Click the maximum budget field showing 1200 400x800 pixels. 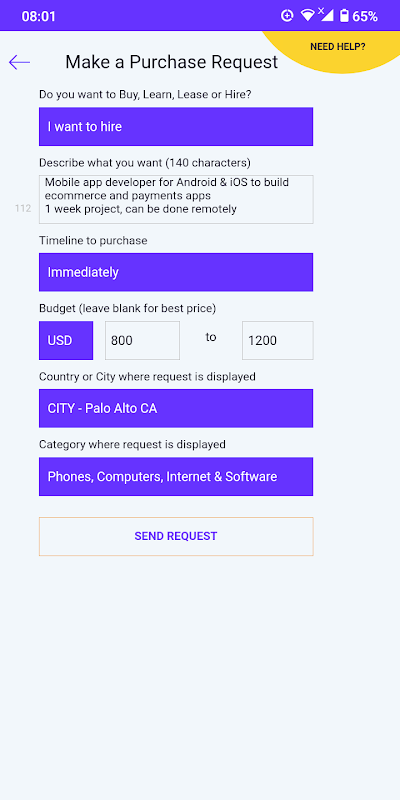(x=278, y=340)
